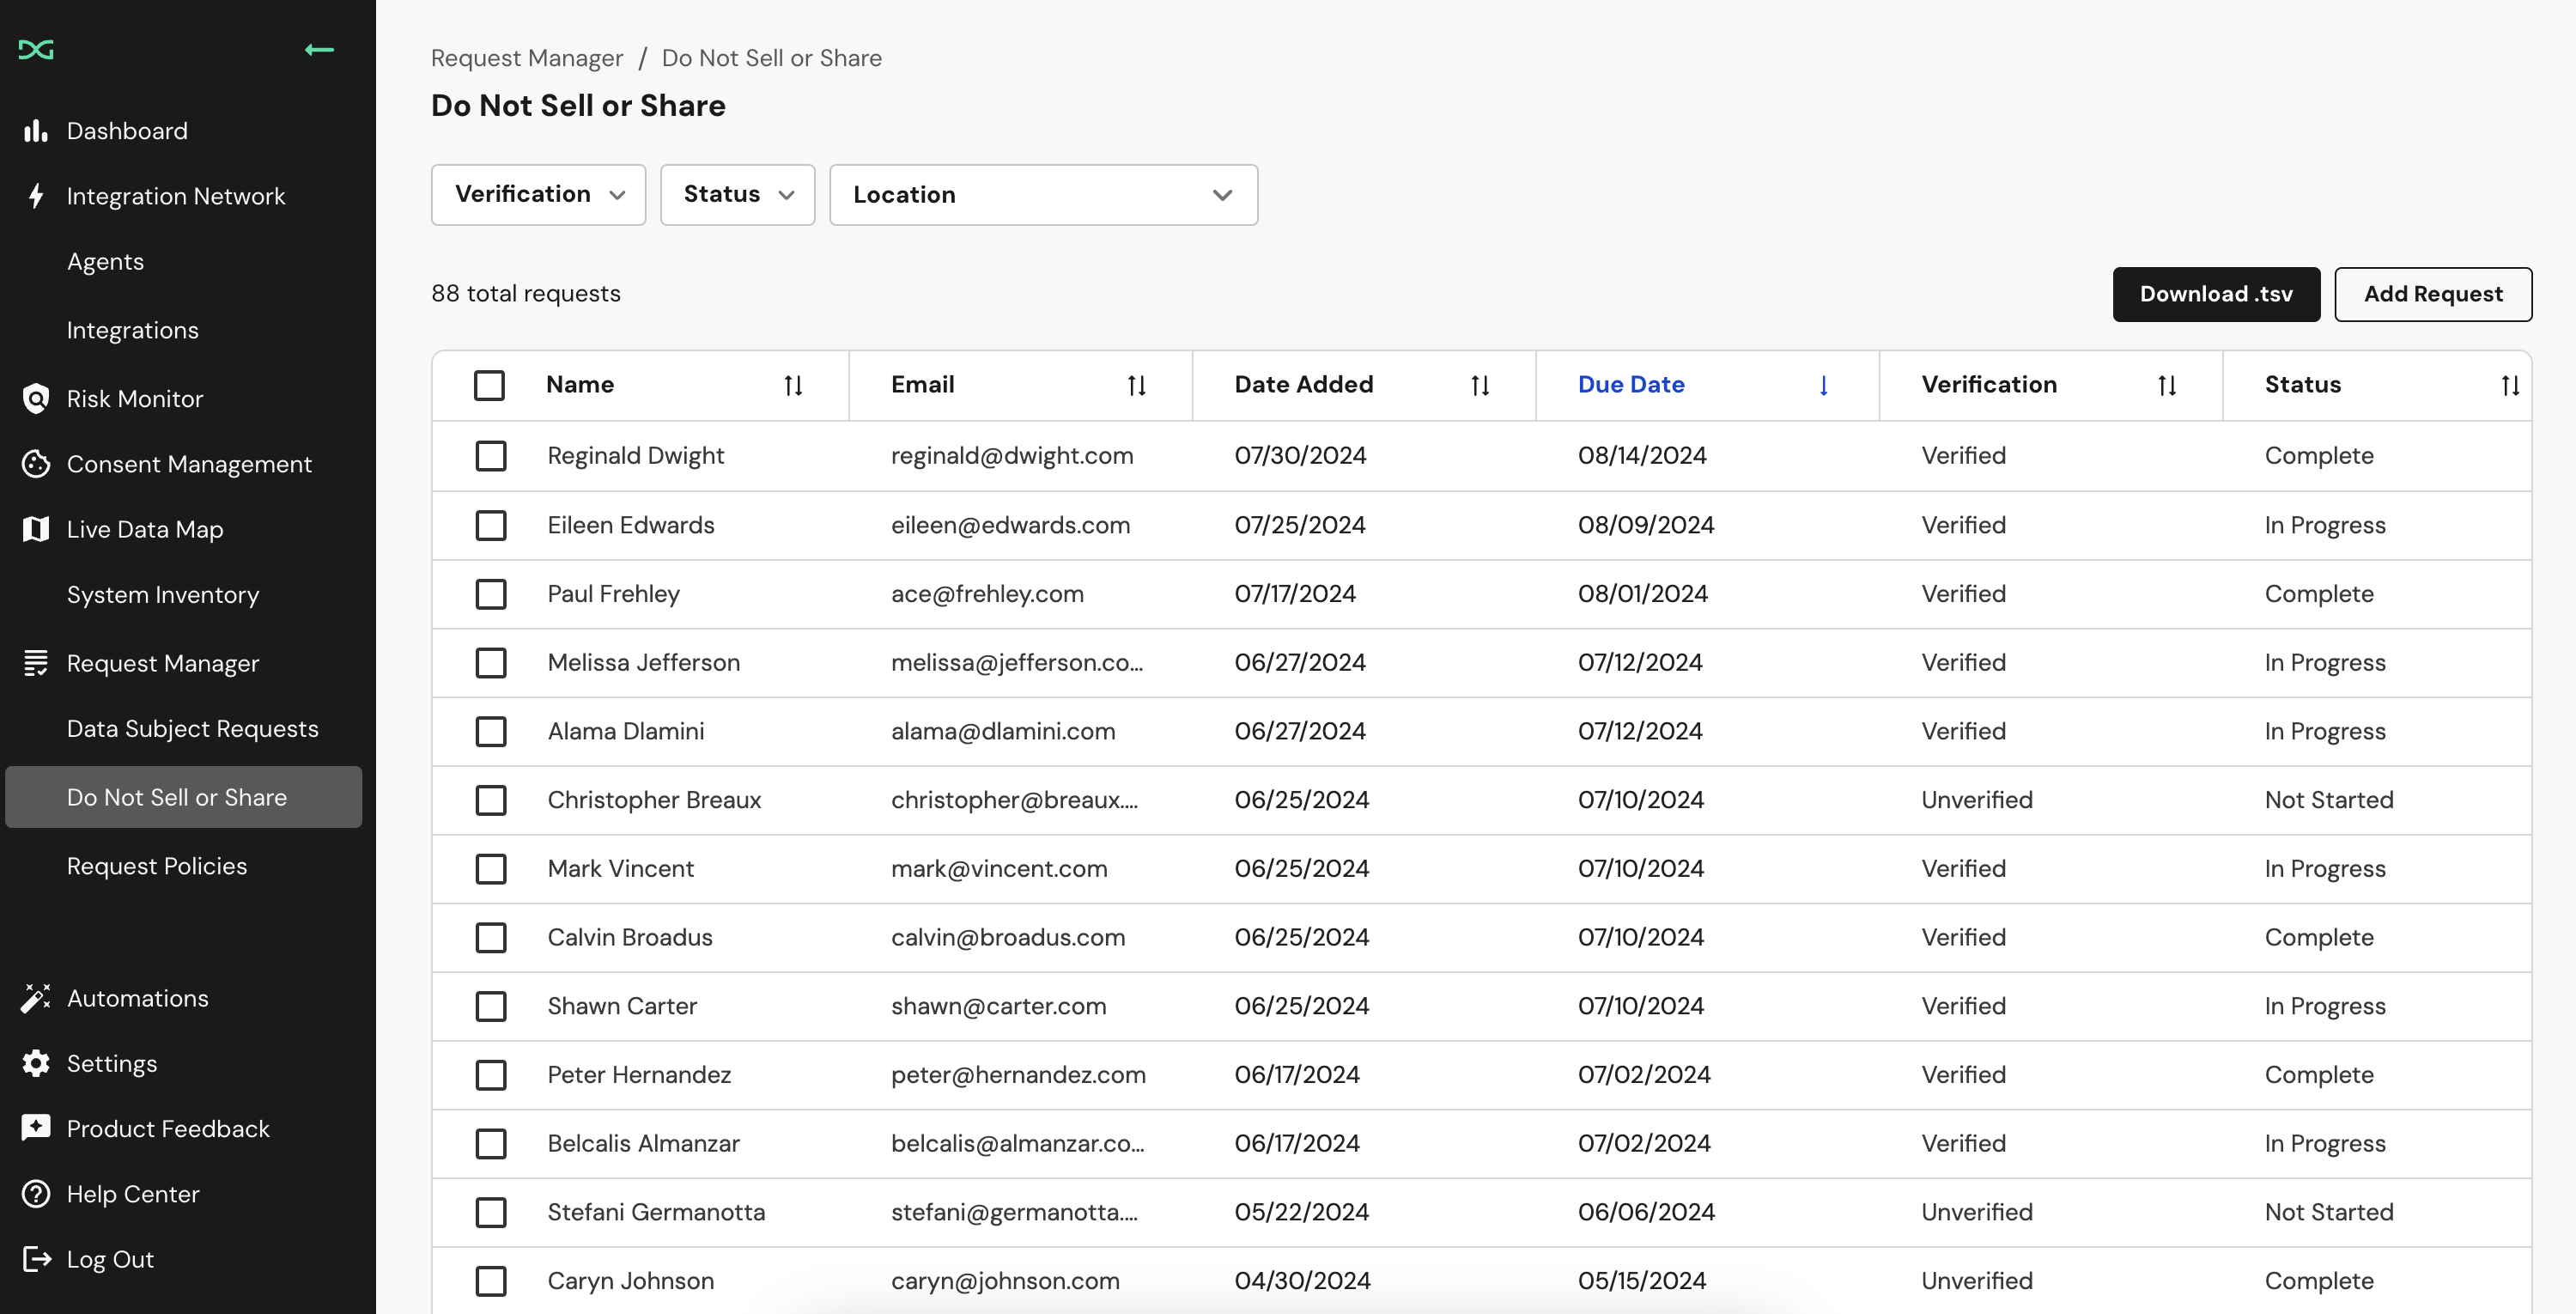Open Risk Monitor from sidebar
Viewport: 2576px width, 1314px height.
pyautogui.click(x=134, y=398)
